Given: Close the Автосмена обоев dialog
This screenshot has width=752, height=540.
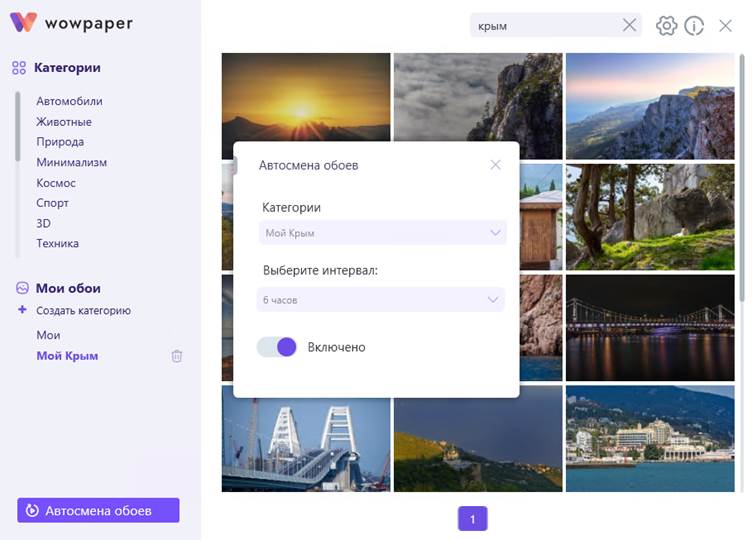Looking at the screenshot, I should (495, 165).
